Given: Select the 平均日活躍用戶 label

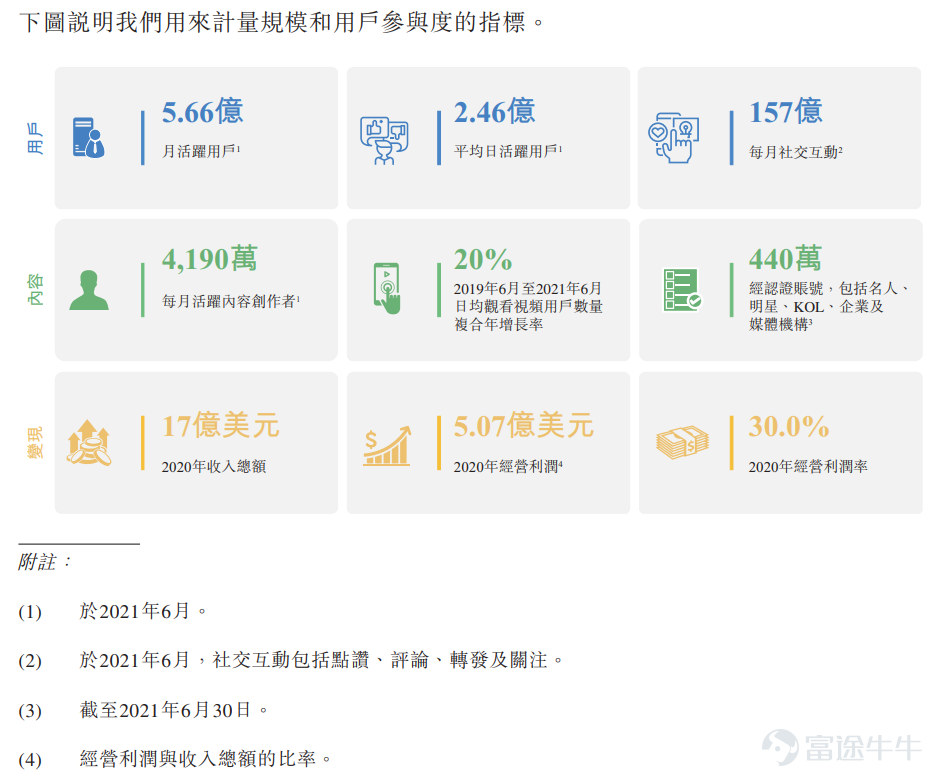Looking at the screenshot, I should [x=508, y=151].
